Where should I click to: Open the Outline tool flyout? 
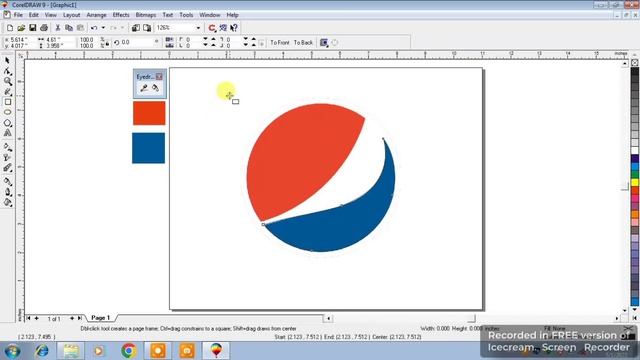click(7, 192)
